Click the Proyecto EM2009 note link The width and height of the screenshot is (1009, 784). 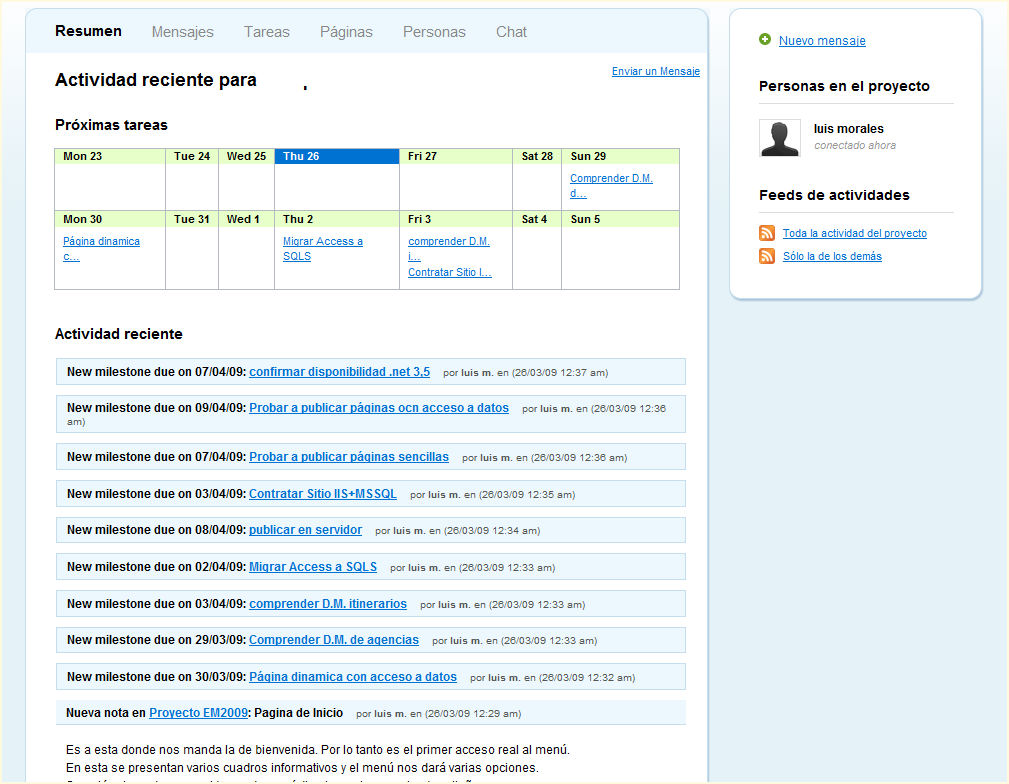[x=197, y=713]
